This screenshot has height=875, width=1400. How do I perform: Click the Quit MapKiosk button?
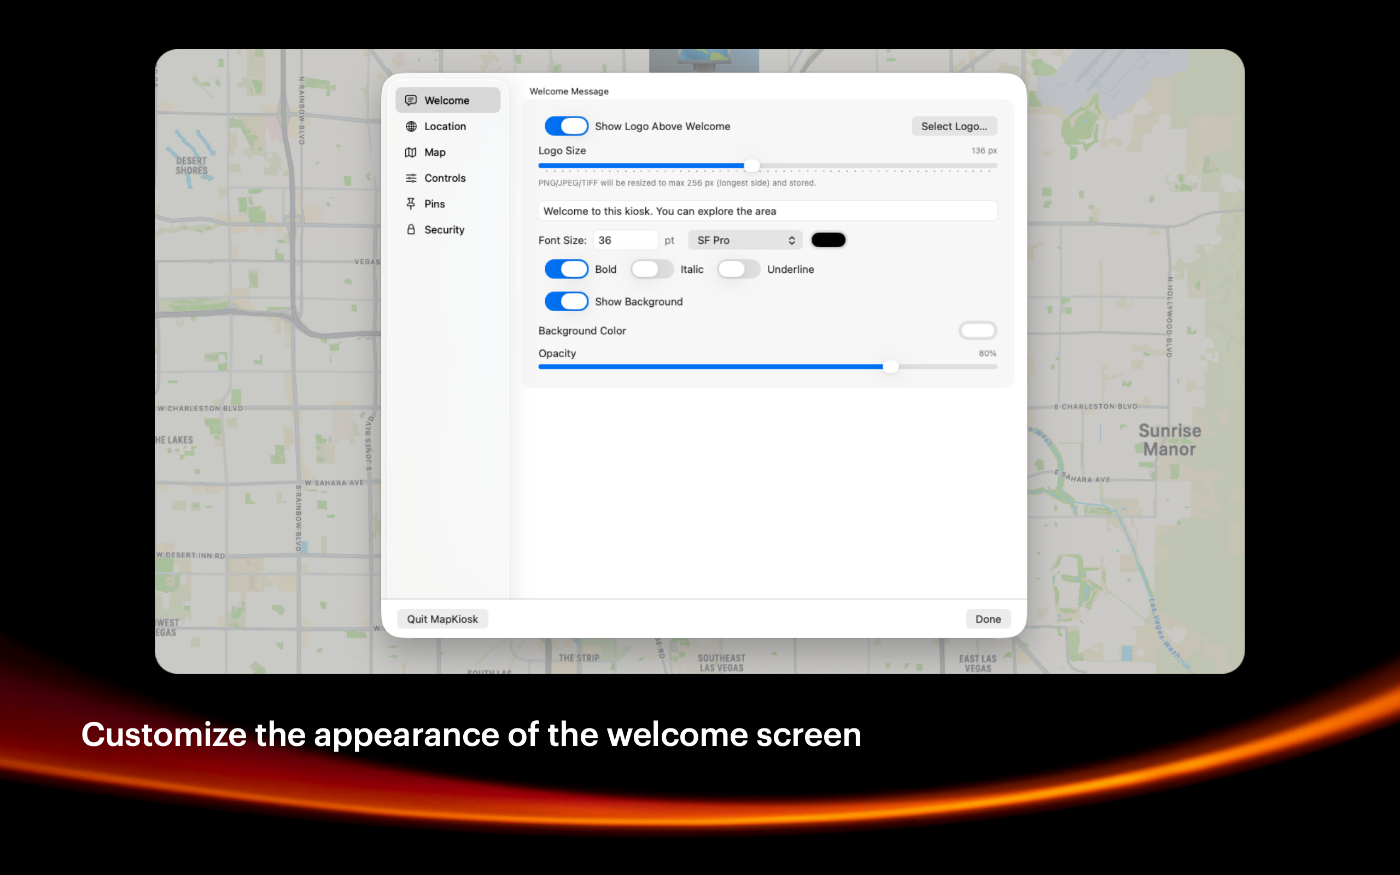442,619
